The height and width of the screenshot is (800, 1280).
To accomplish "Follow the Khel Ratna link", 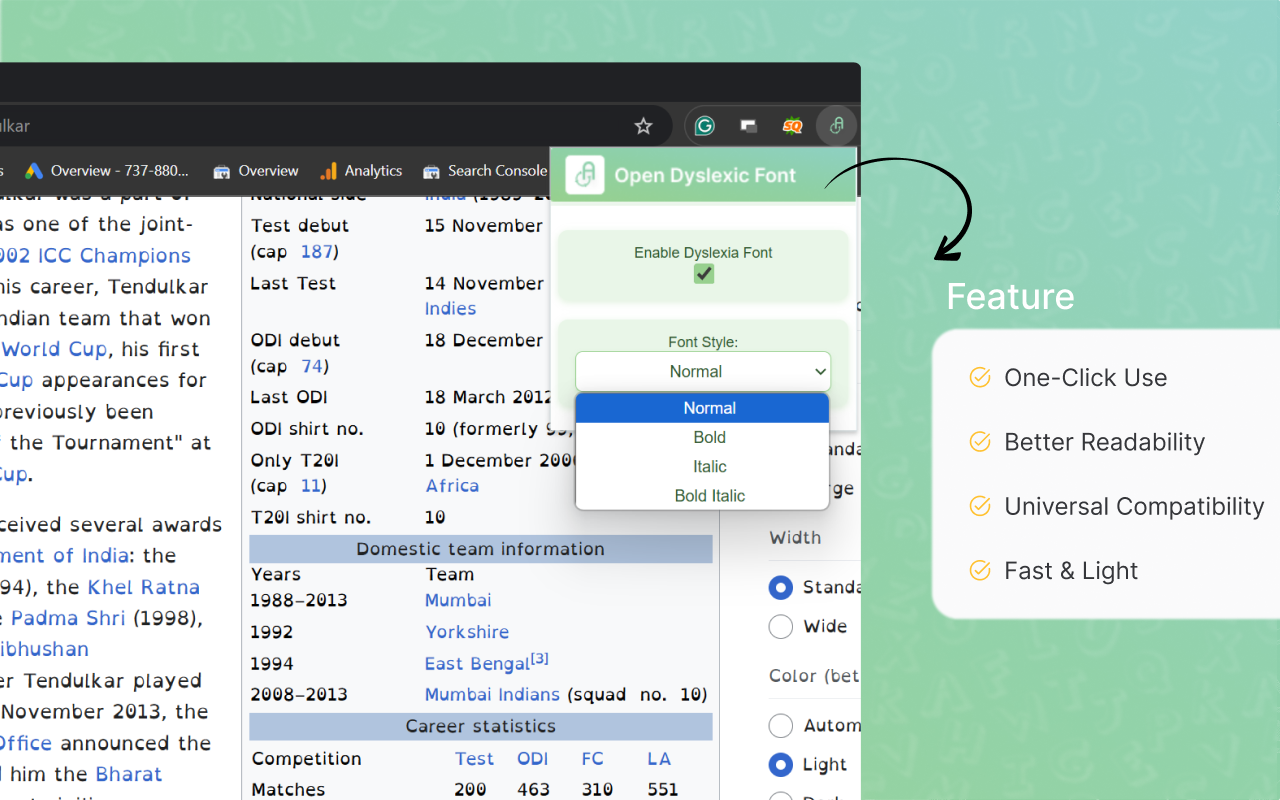I will [x=144, y=587].
